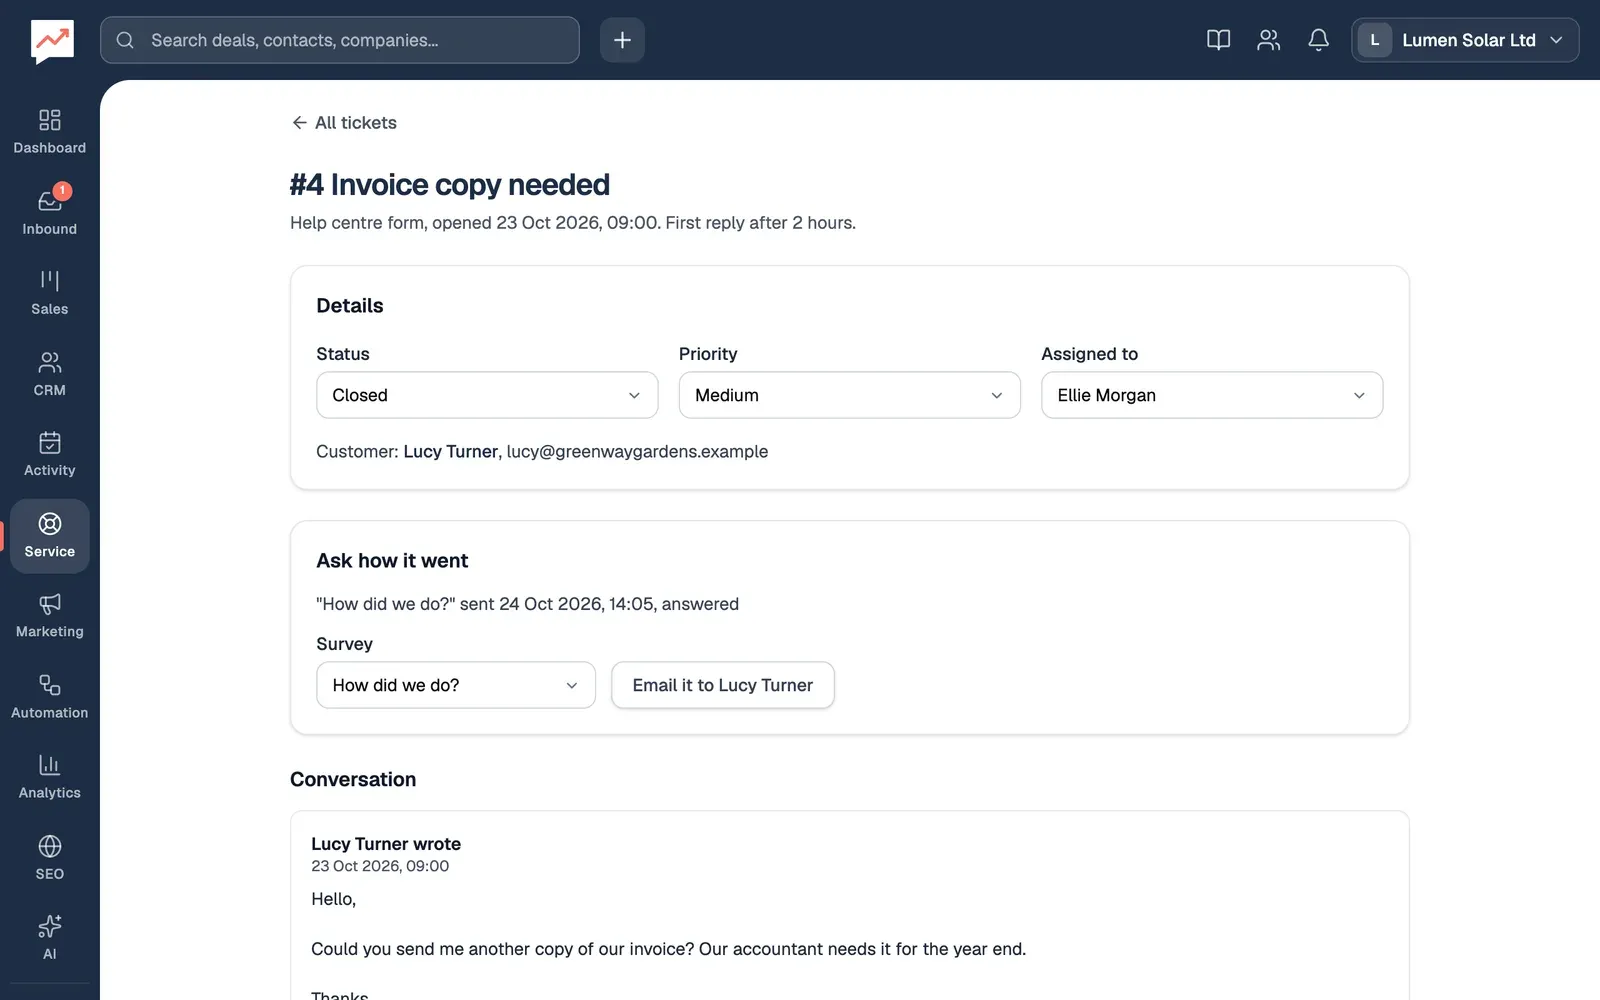Focus the search deals, contacts, companies field
Screen dimensions: 1600x1000
pos(340,40)
